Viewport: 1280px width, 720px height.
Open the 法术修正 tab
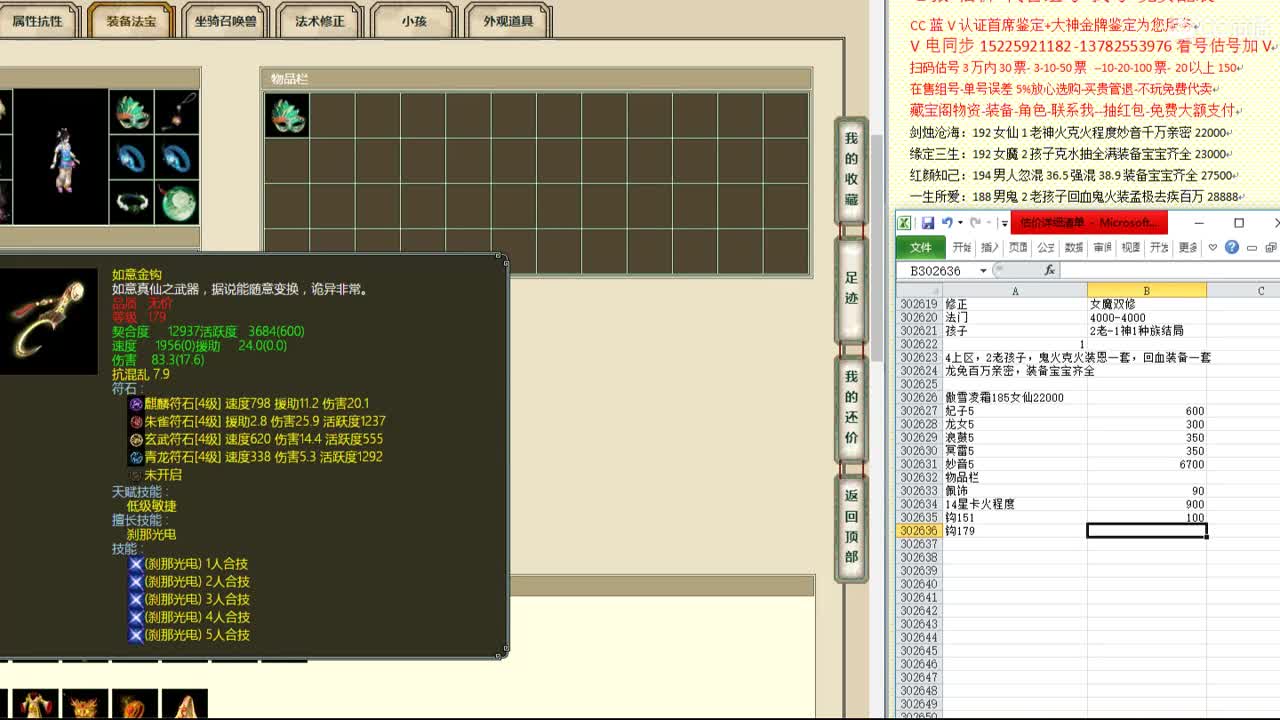pyautogui.click(x=320, y=21)
